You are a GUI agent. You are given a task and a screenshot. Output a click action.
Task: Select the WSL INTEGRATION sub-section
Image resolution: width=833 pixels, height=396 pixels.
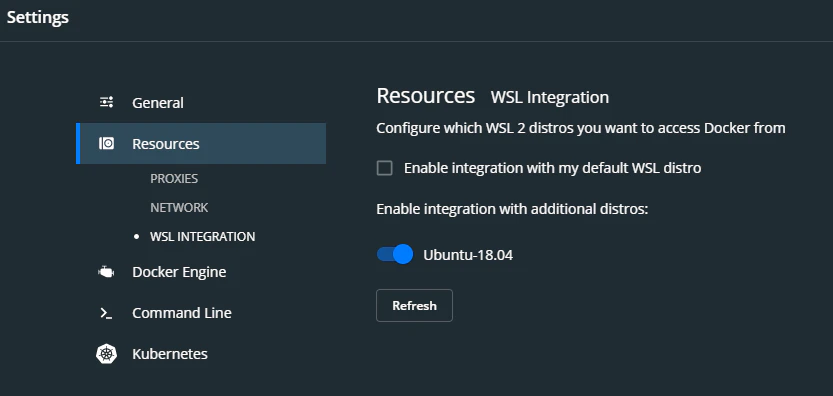202,237
